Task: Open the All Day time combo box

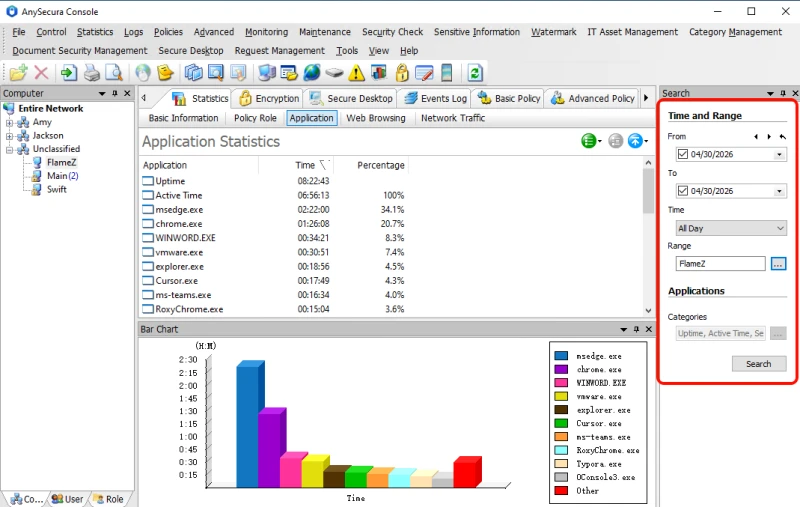Action: click(x=731, y=228)
